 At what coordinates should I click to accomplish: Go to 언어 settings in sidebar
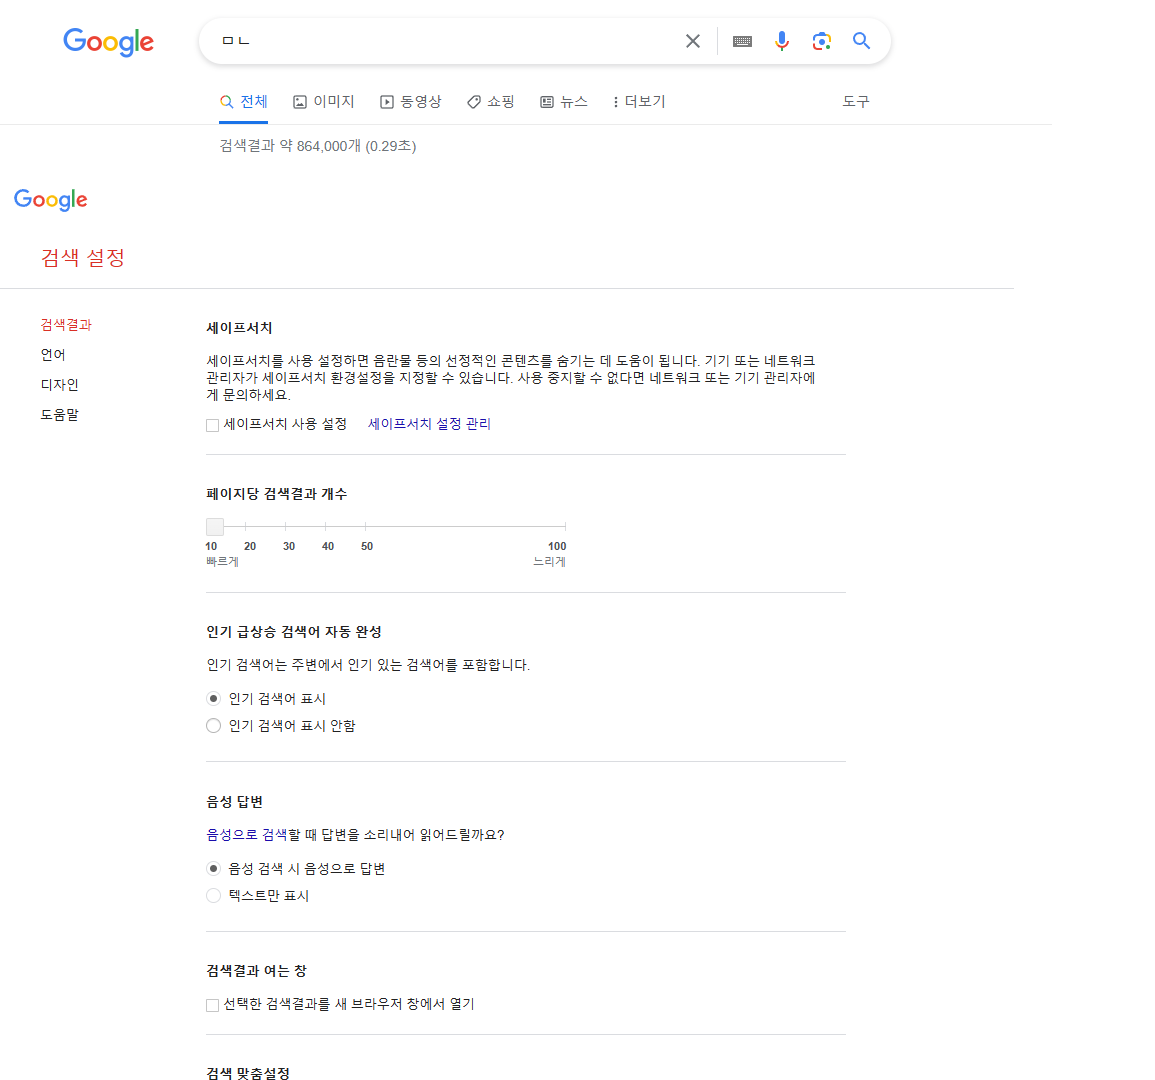[52, 354]
